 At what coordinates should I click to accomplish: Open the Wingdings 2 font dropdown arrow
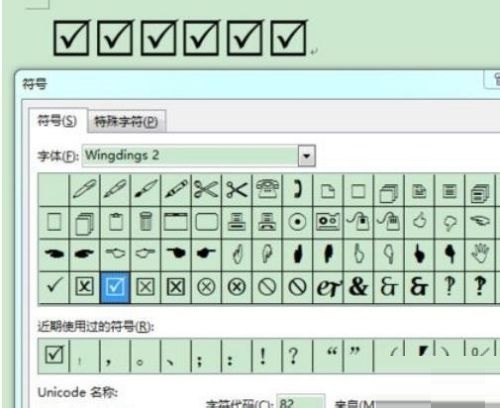click(x=307, y=156)
